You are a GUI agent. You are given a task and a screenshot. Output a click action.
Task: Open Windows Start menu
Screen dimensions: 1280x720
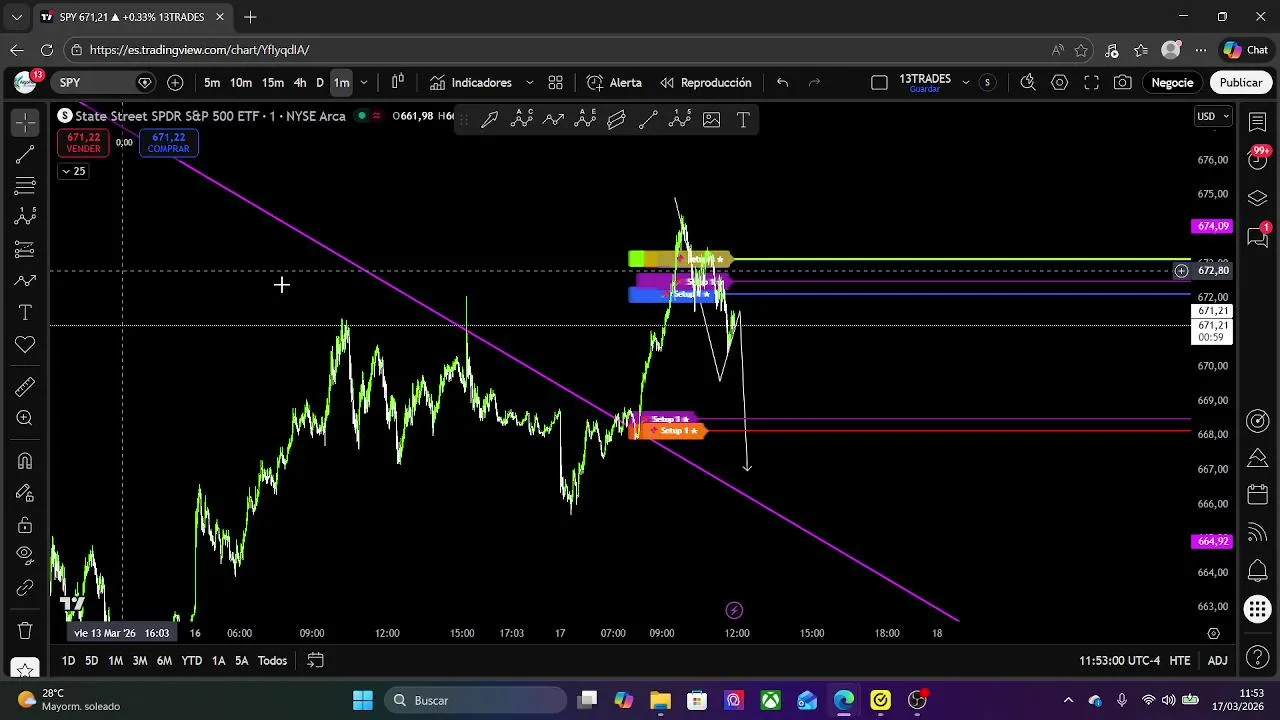coord(363,700)
